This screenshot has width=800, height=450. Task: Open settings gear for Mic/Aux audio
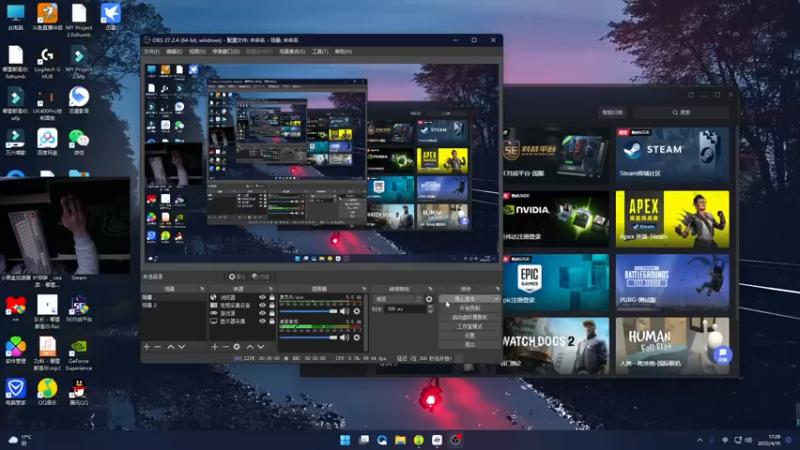[357, 311]
